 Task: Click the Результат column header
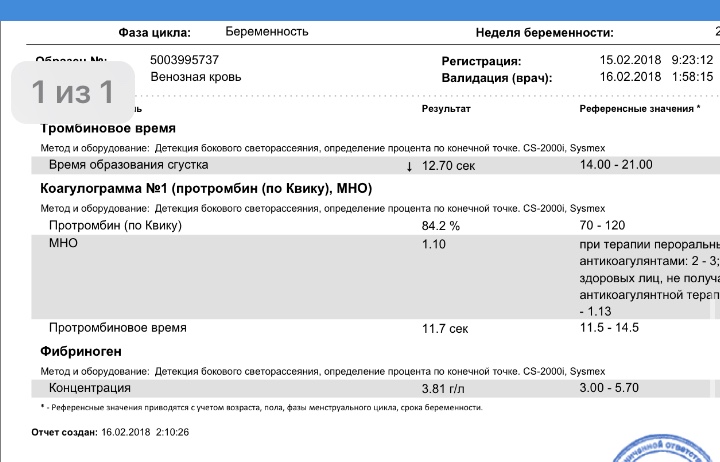tap(446, 108)
